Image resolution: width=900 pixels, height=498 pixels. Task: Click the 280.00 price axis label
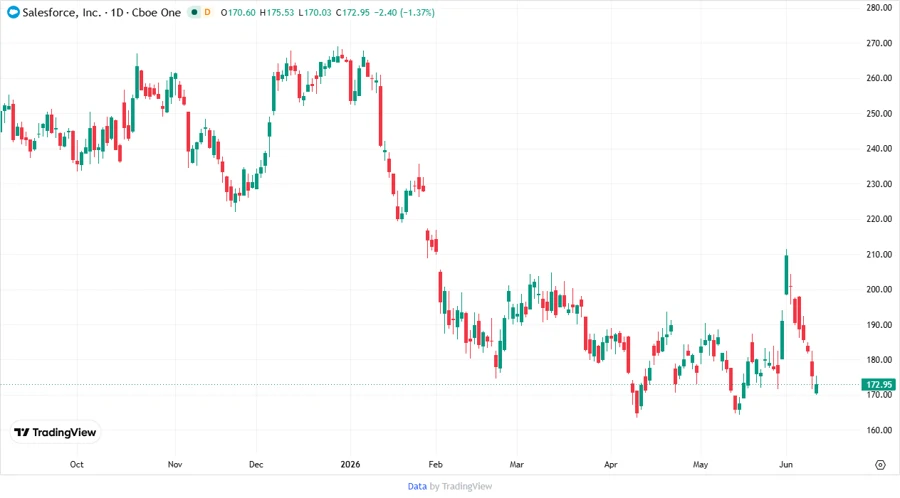pyautogui.click(x=879, y=7)
